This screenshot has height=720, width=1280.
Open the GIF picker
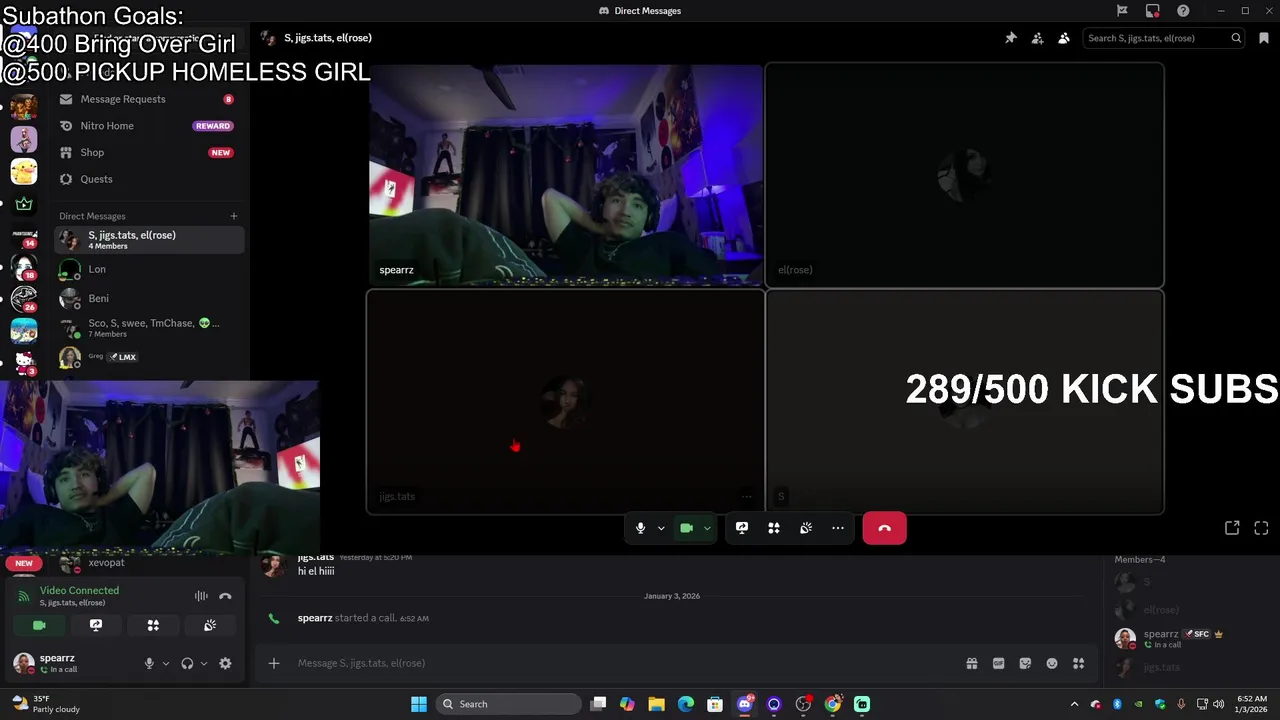click(998, 663)
